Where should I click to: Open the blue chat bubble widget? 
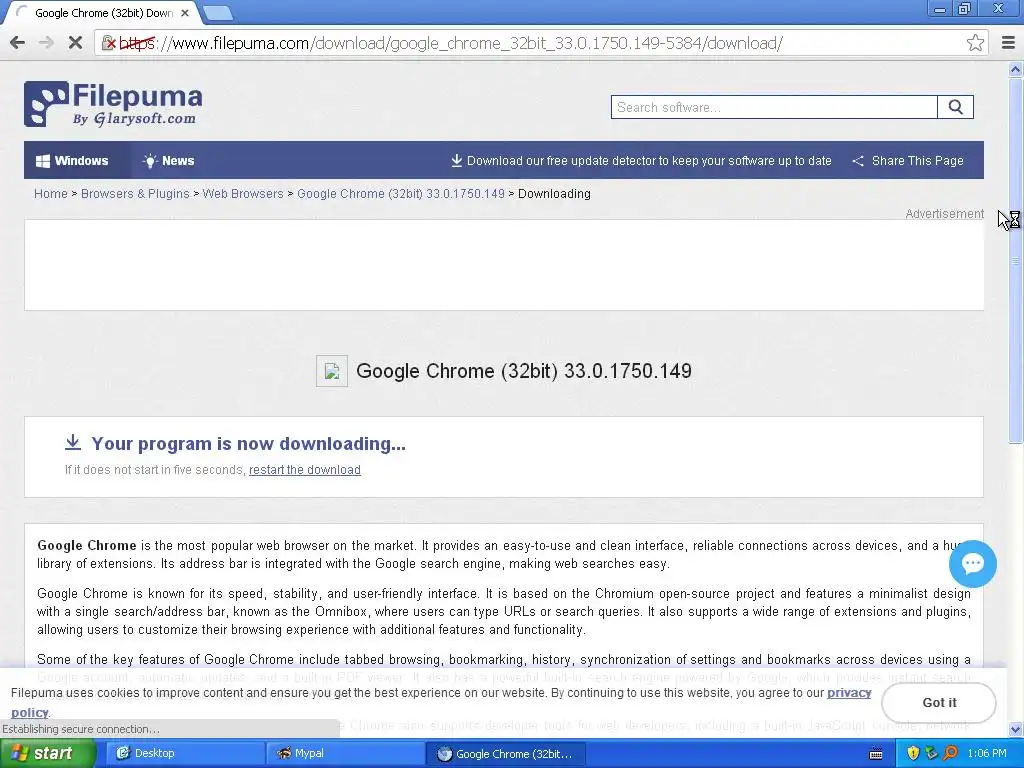(x=972, y=564)
